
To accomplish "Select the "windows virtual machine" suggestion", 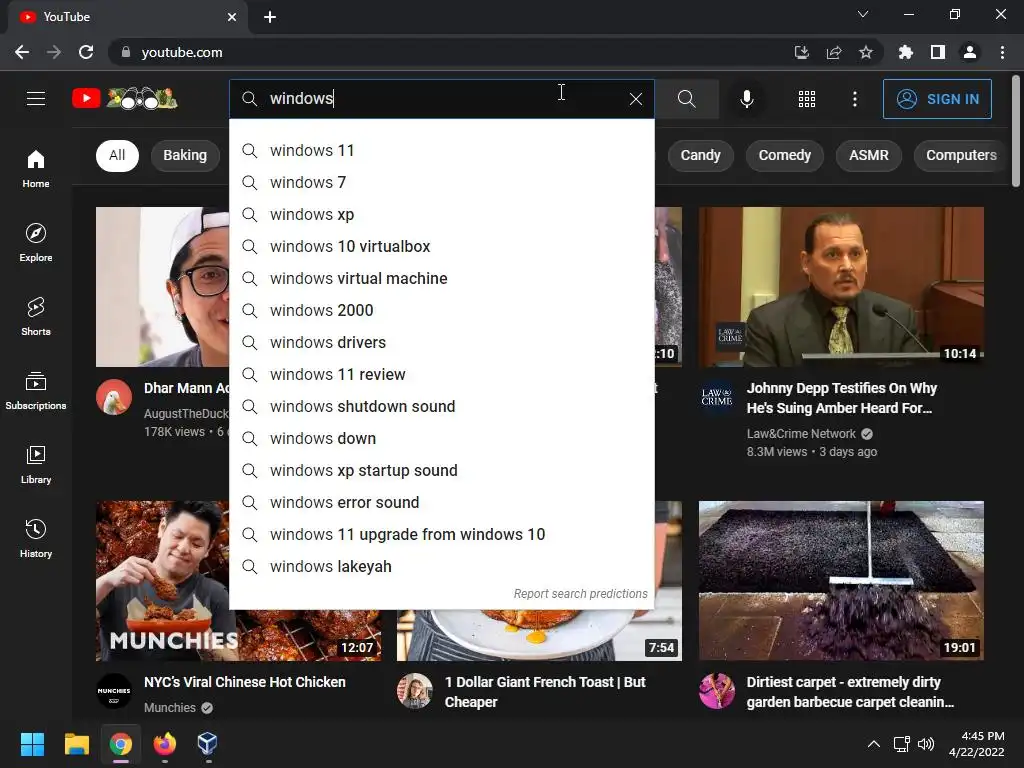I will point(441,279).
